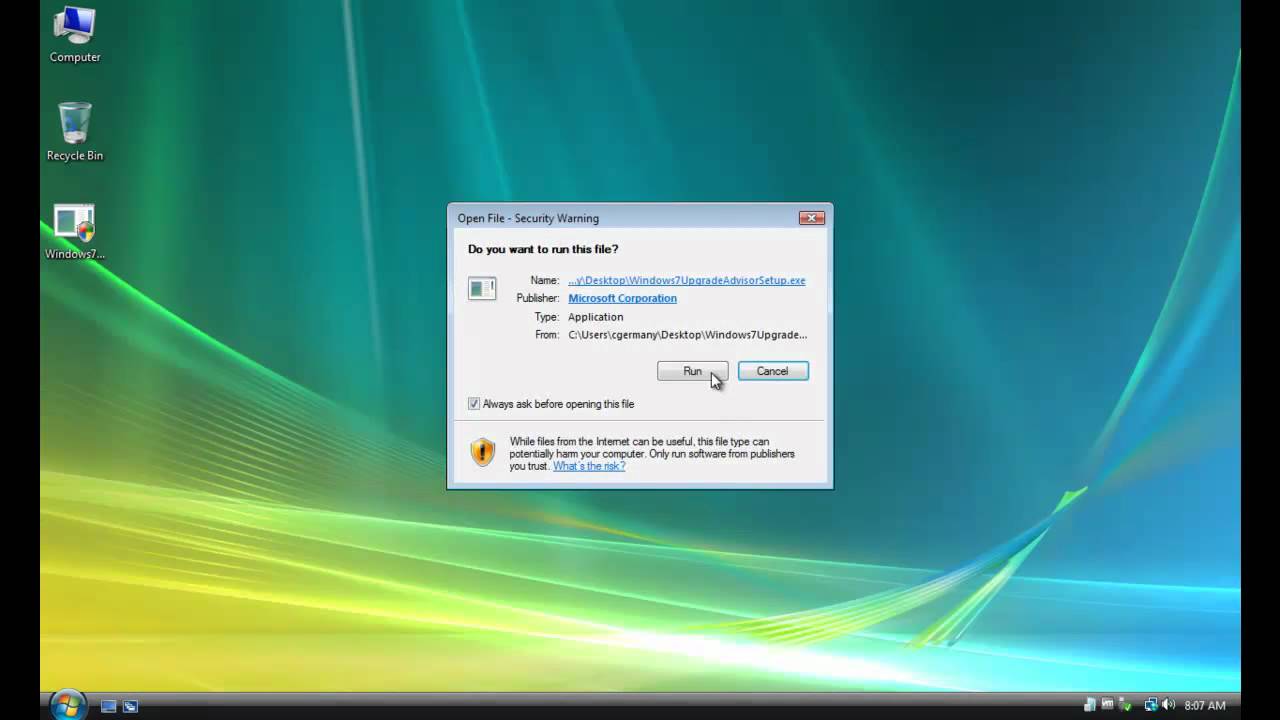Viewport: 1280px width, 720px height.
Task: Uncheck Always ask before opening this file
Action: click(x=474, y=404)
